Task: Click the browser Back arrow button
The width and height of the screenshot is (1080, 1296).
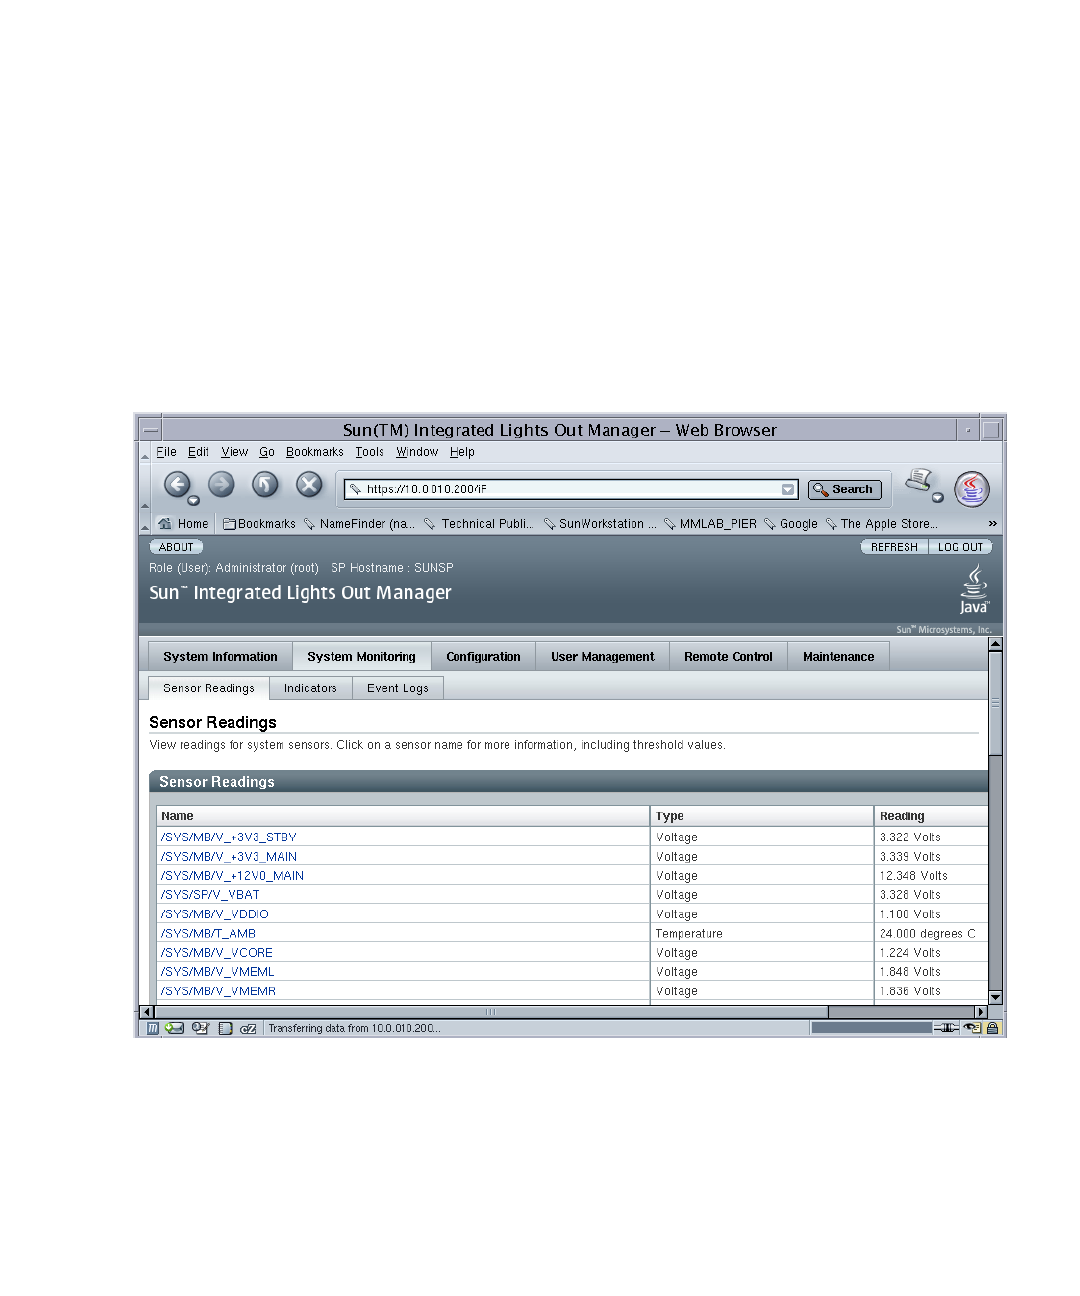Action: [176, 485]
